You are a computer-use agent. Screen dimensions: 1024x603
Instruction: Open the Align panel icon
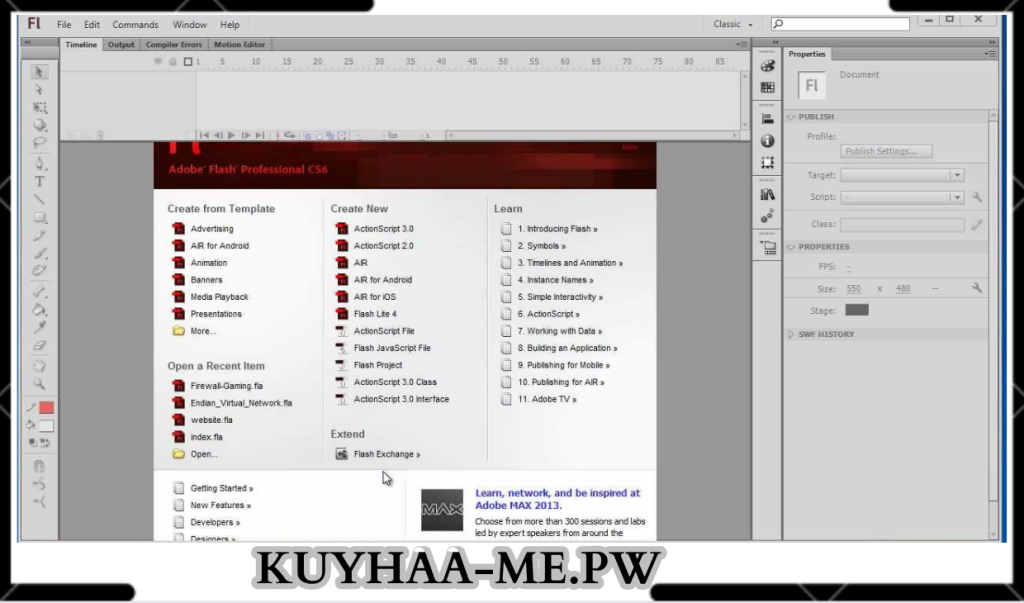pyautogui.click(x=767, y=119)
